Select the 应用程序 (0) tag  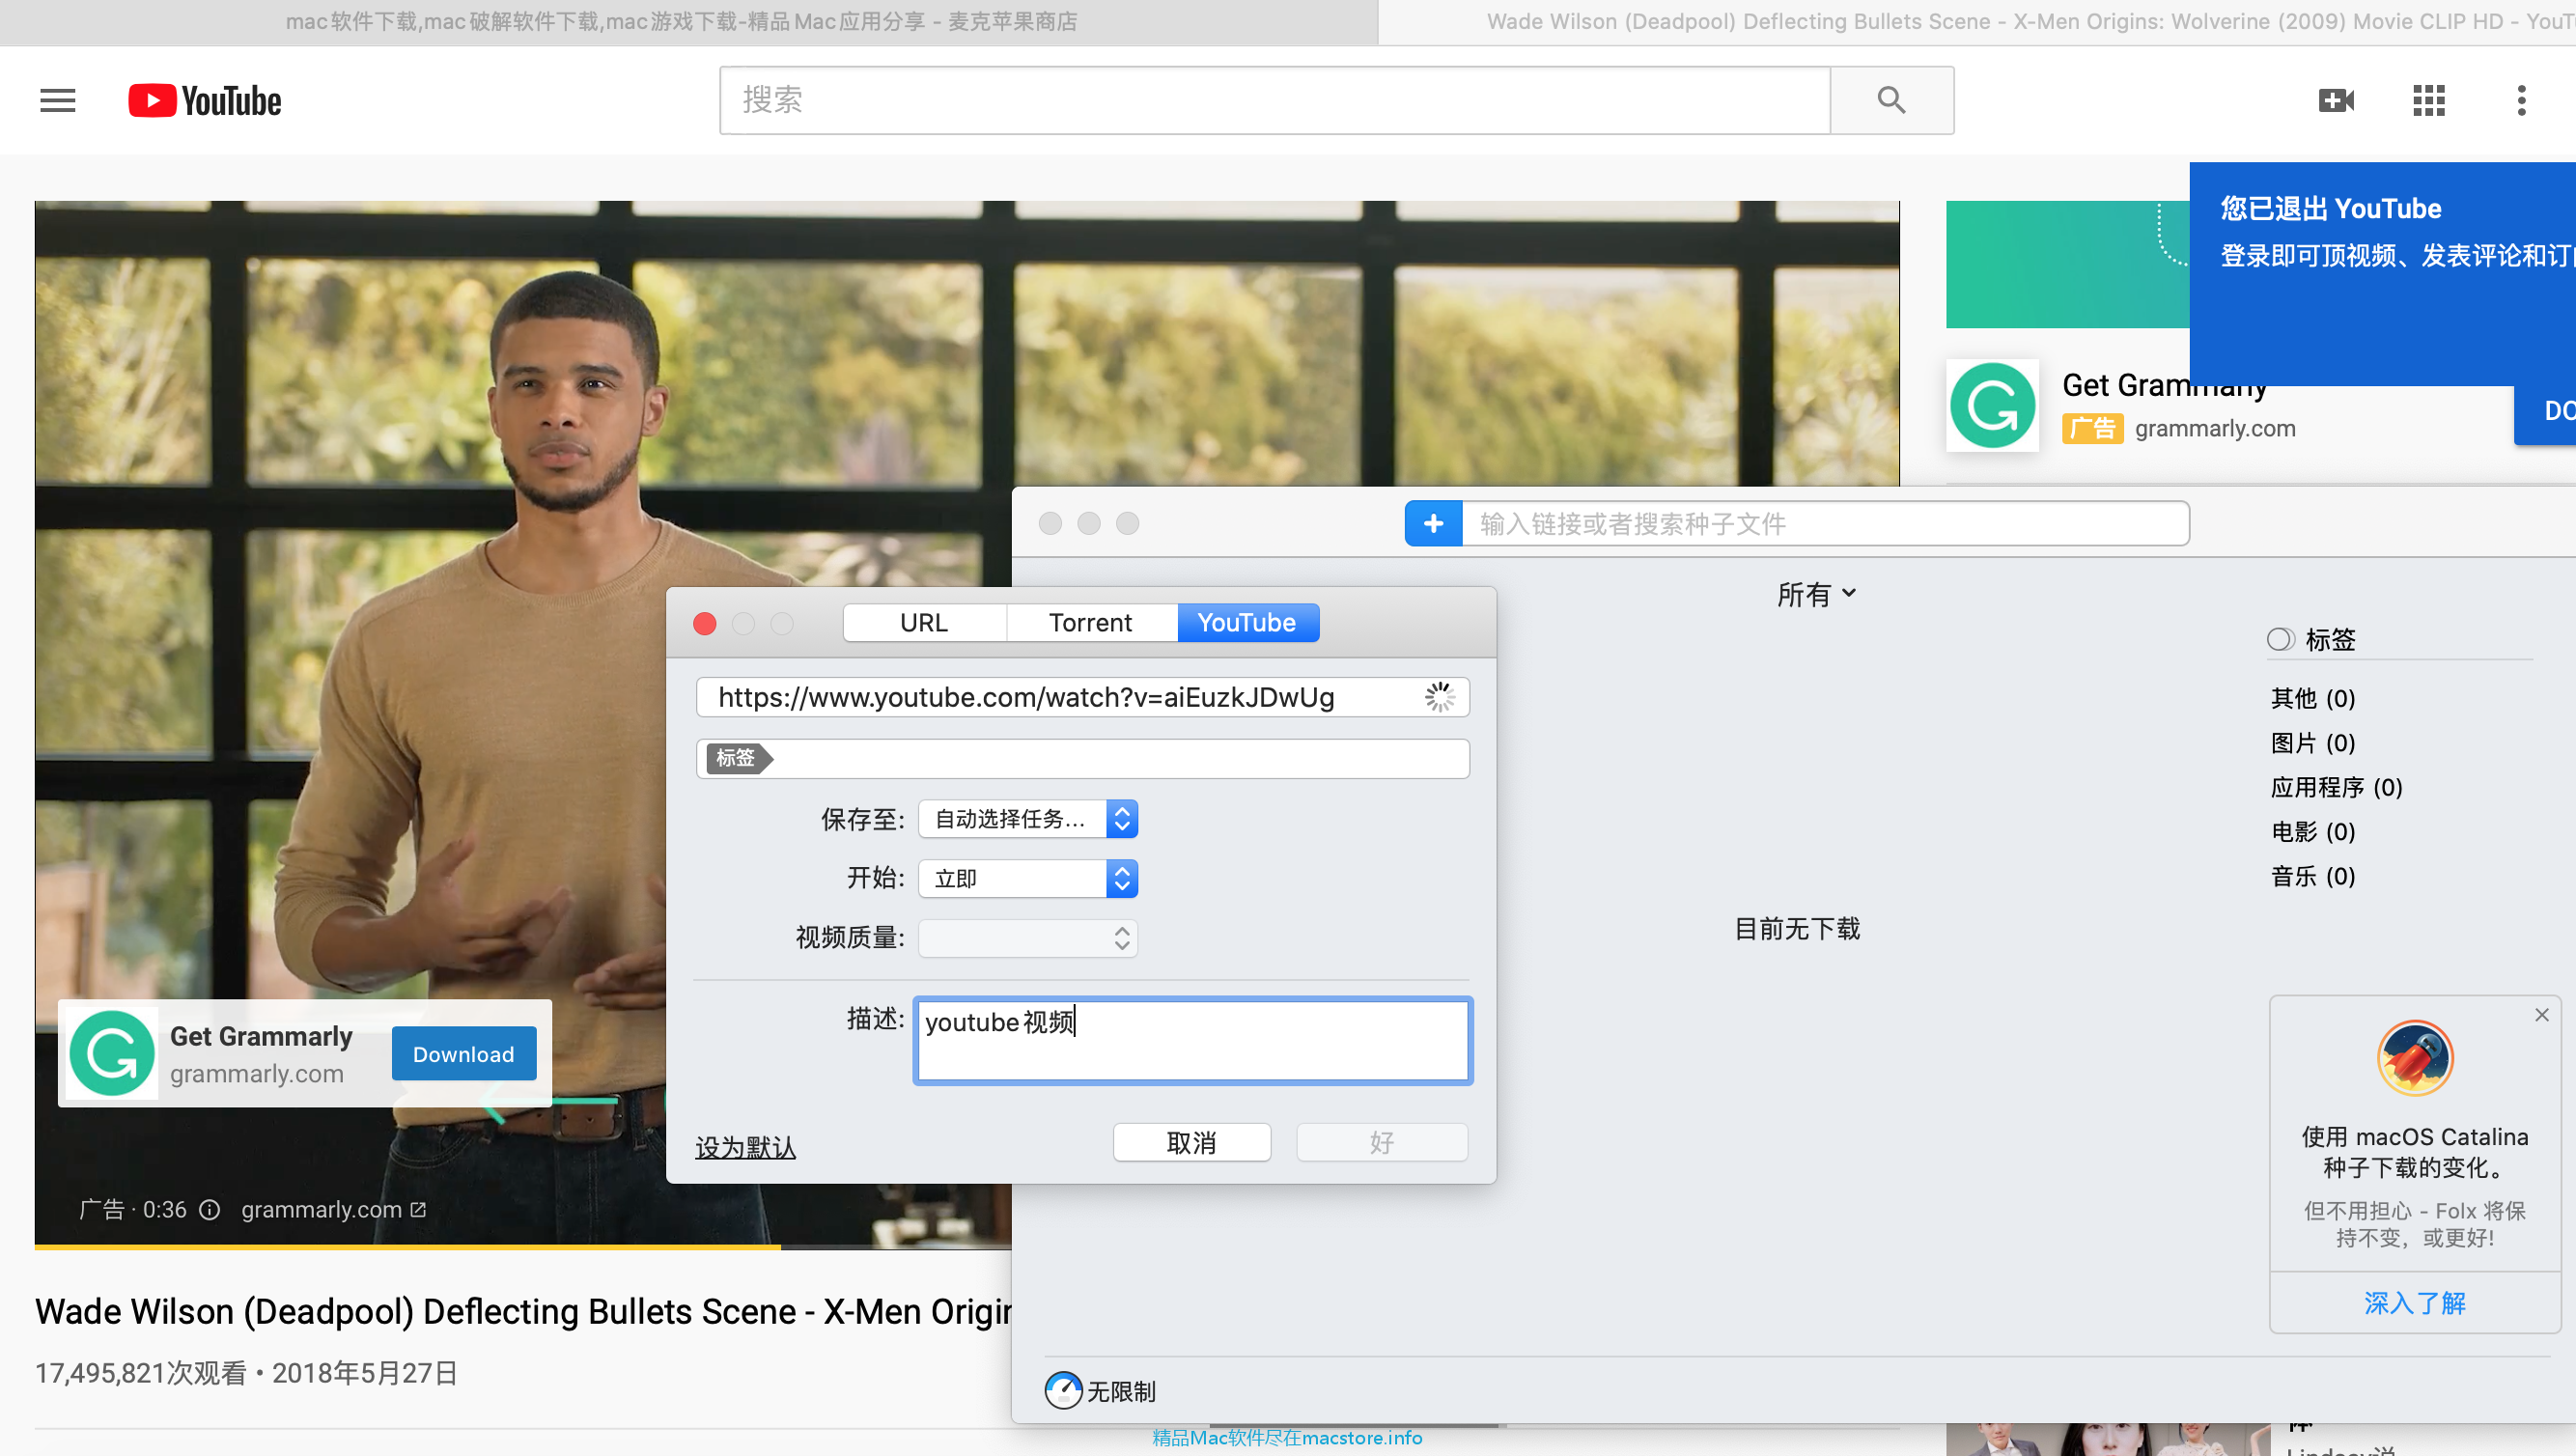[x=2336, y=787]
